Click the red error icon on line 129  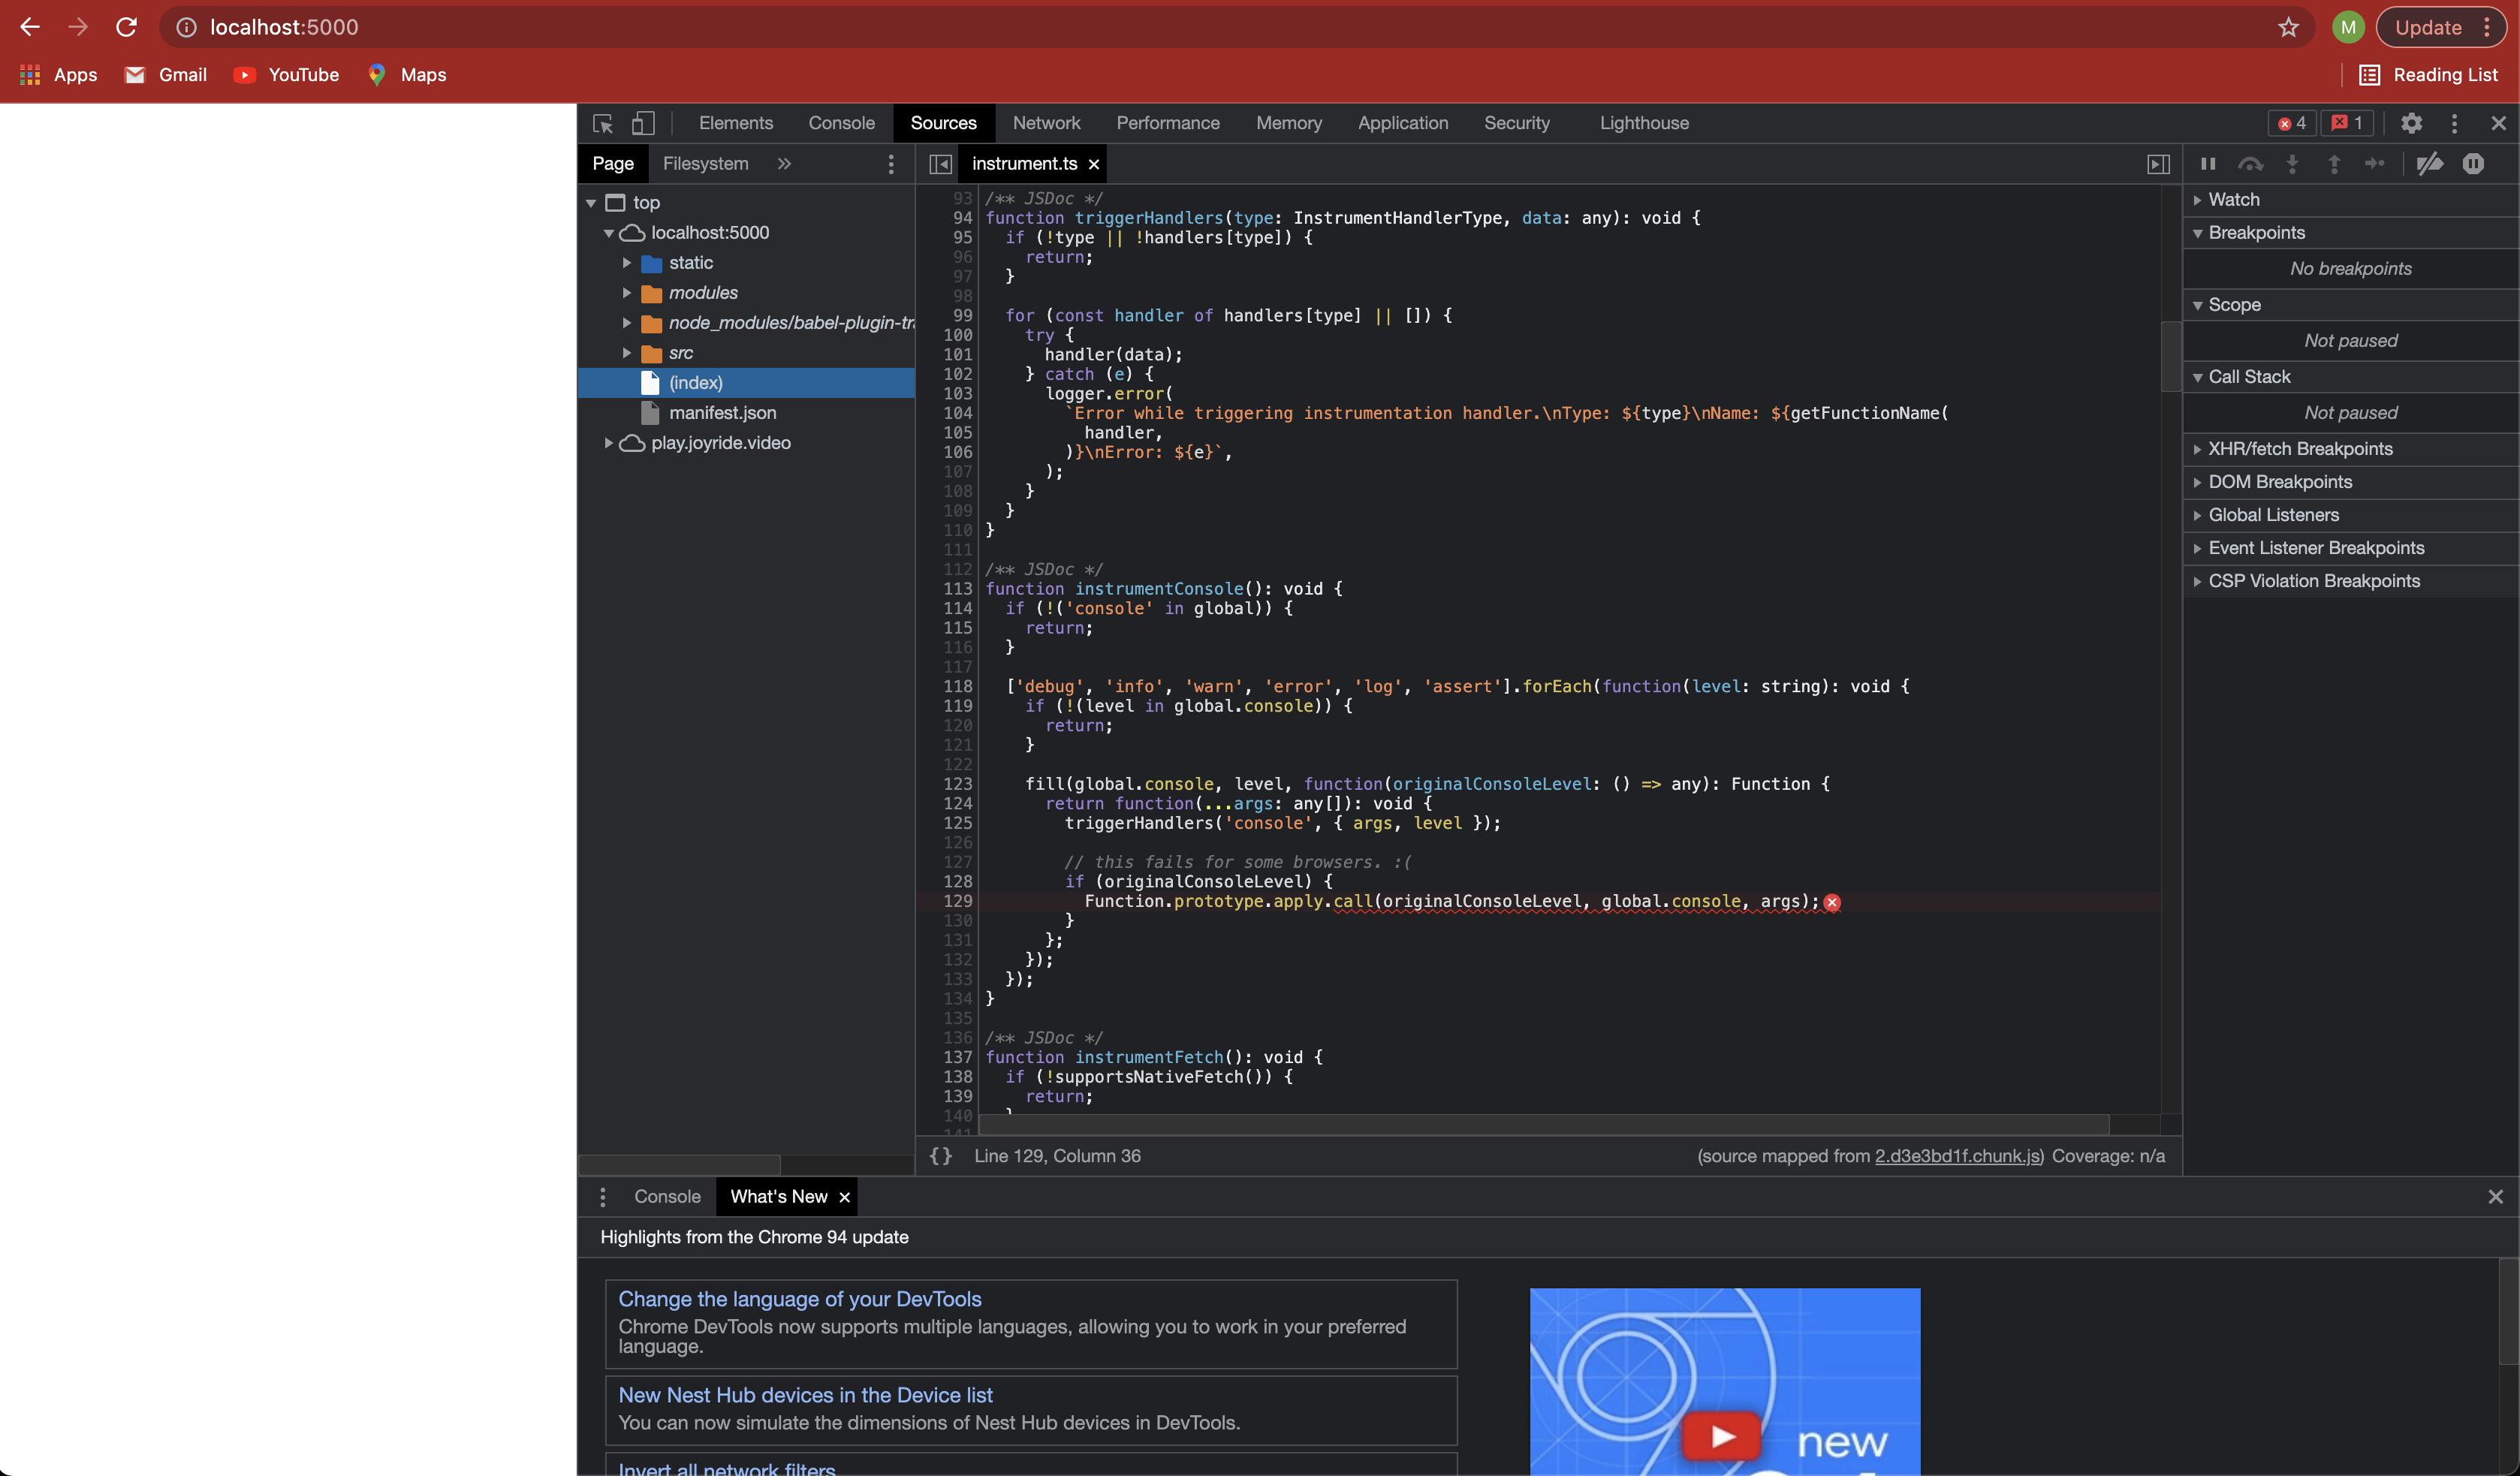(1832, 903)
